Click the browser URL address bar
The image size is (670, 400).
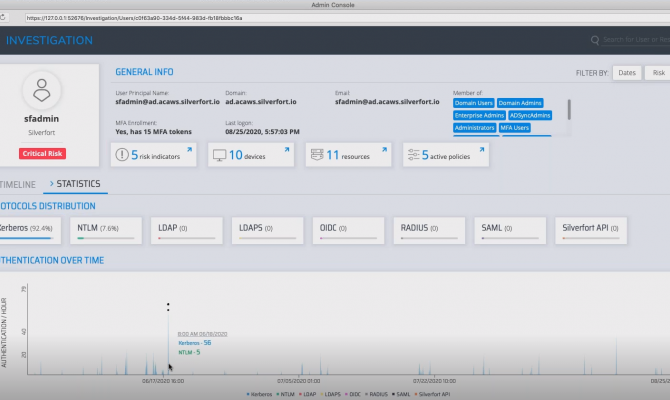point(346,18)
